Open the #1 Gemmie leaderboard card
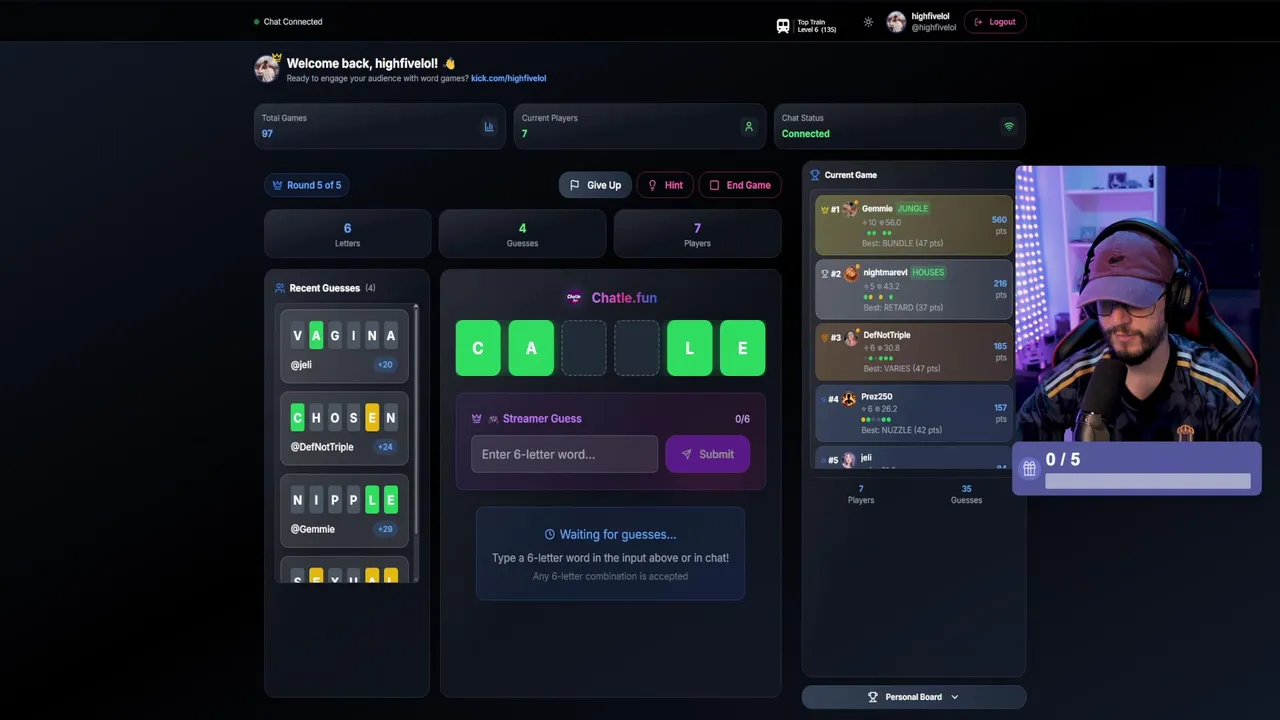This screenshot has height=720, width=1280. (914, 225)
